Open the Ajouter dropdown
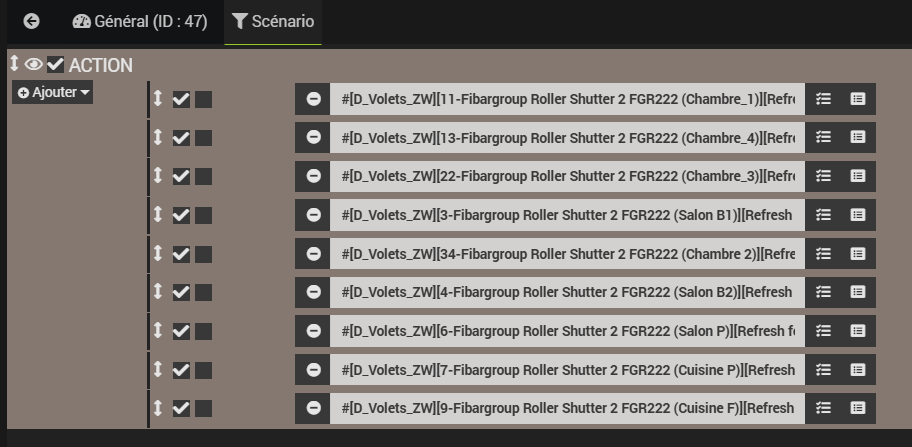The height and width of the screenshot is (447, 912). pos(53,93)
